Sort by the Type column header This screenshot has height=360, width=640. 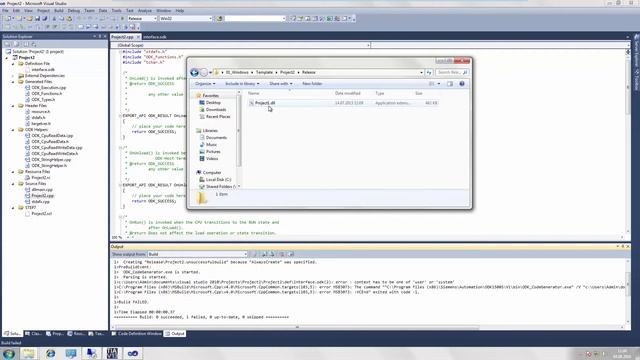point(380,93)
